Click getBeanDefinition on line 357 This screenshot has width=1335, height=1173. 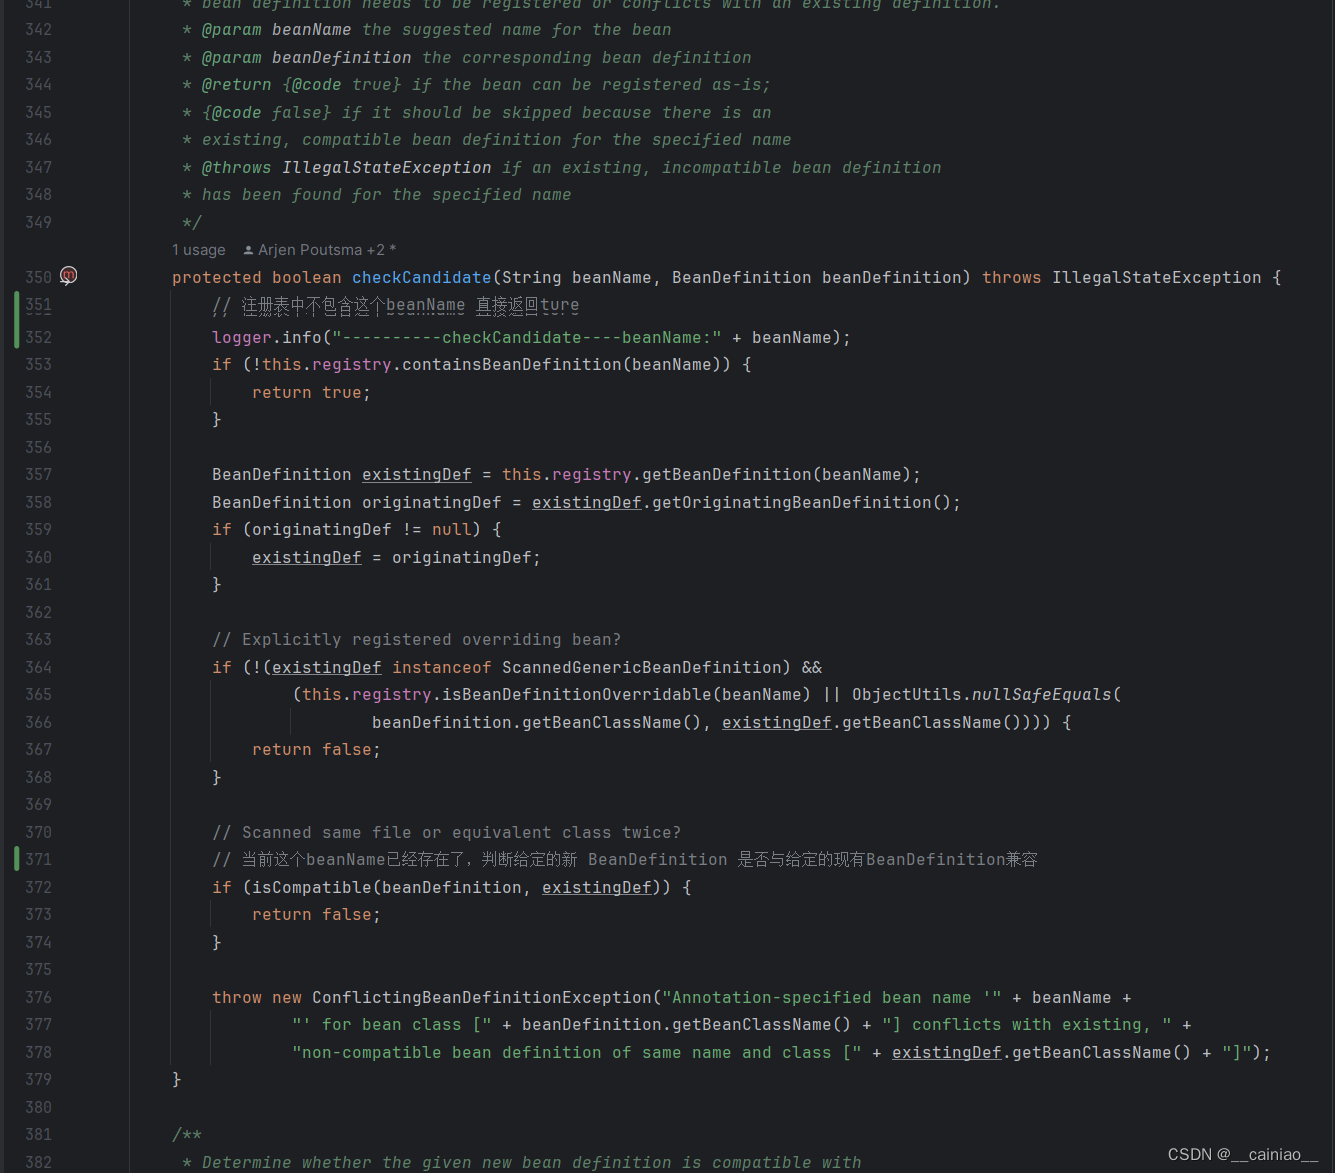click(x=726, y=475)
